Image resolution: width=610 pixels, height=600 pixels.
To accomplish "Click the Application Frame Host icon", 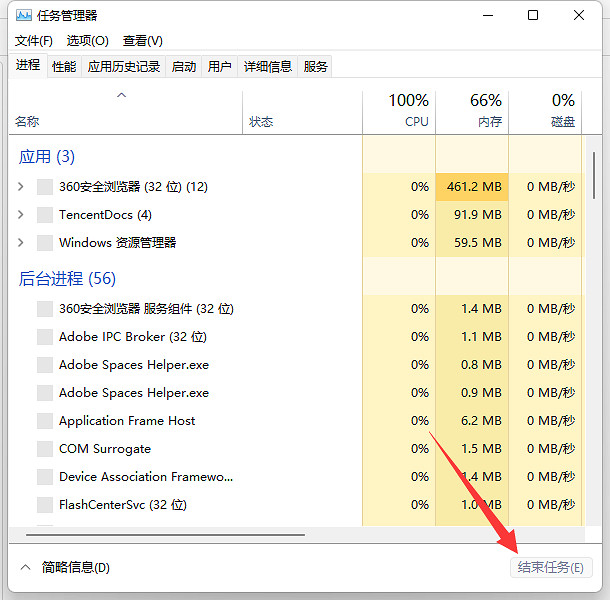I will (x=44, y=421).
